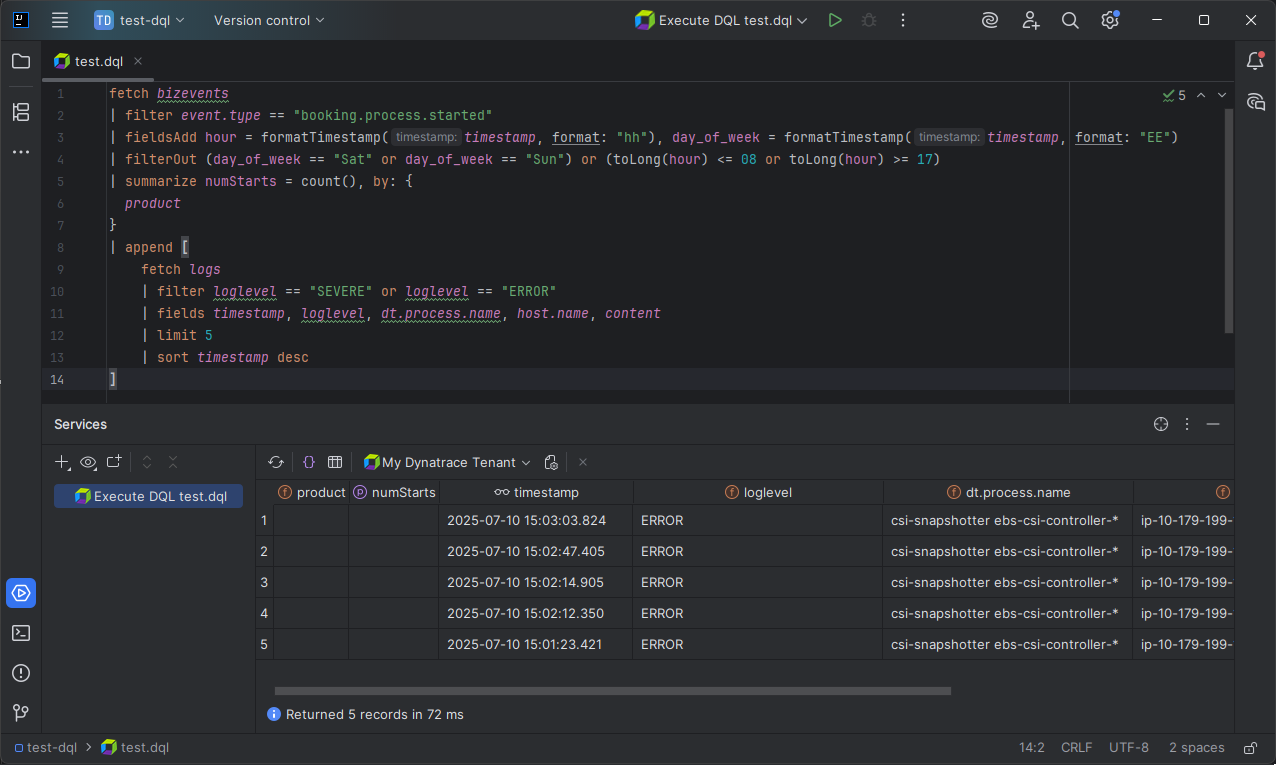Viewport: 1276px width, 765px height.
Task: Click the UTF-8 encoding indicator
Action: click(1129, 748)
